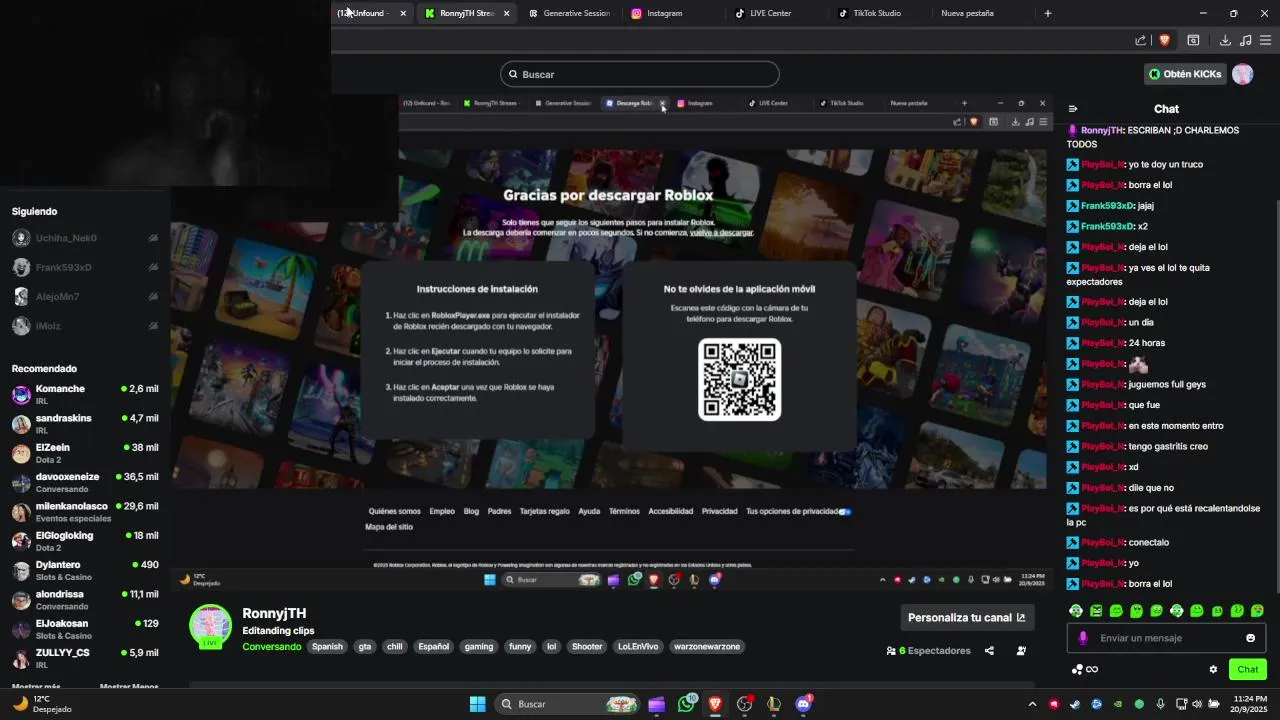Click the Spanish tag
This screenshot has width=1280, height=720.
[327, 647]
